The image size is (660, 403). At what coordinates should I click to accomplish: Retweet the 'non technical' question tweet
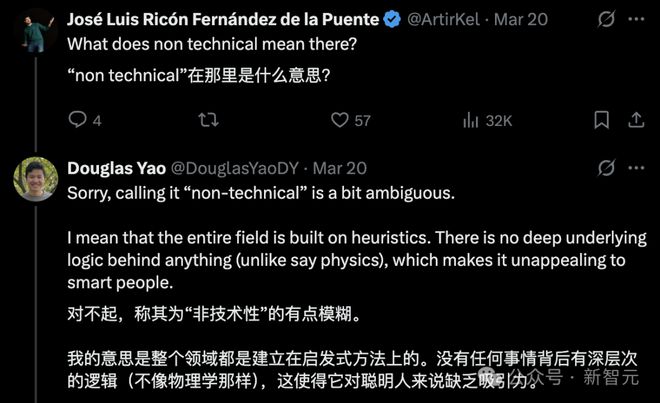click(208, 120)
